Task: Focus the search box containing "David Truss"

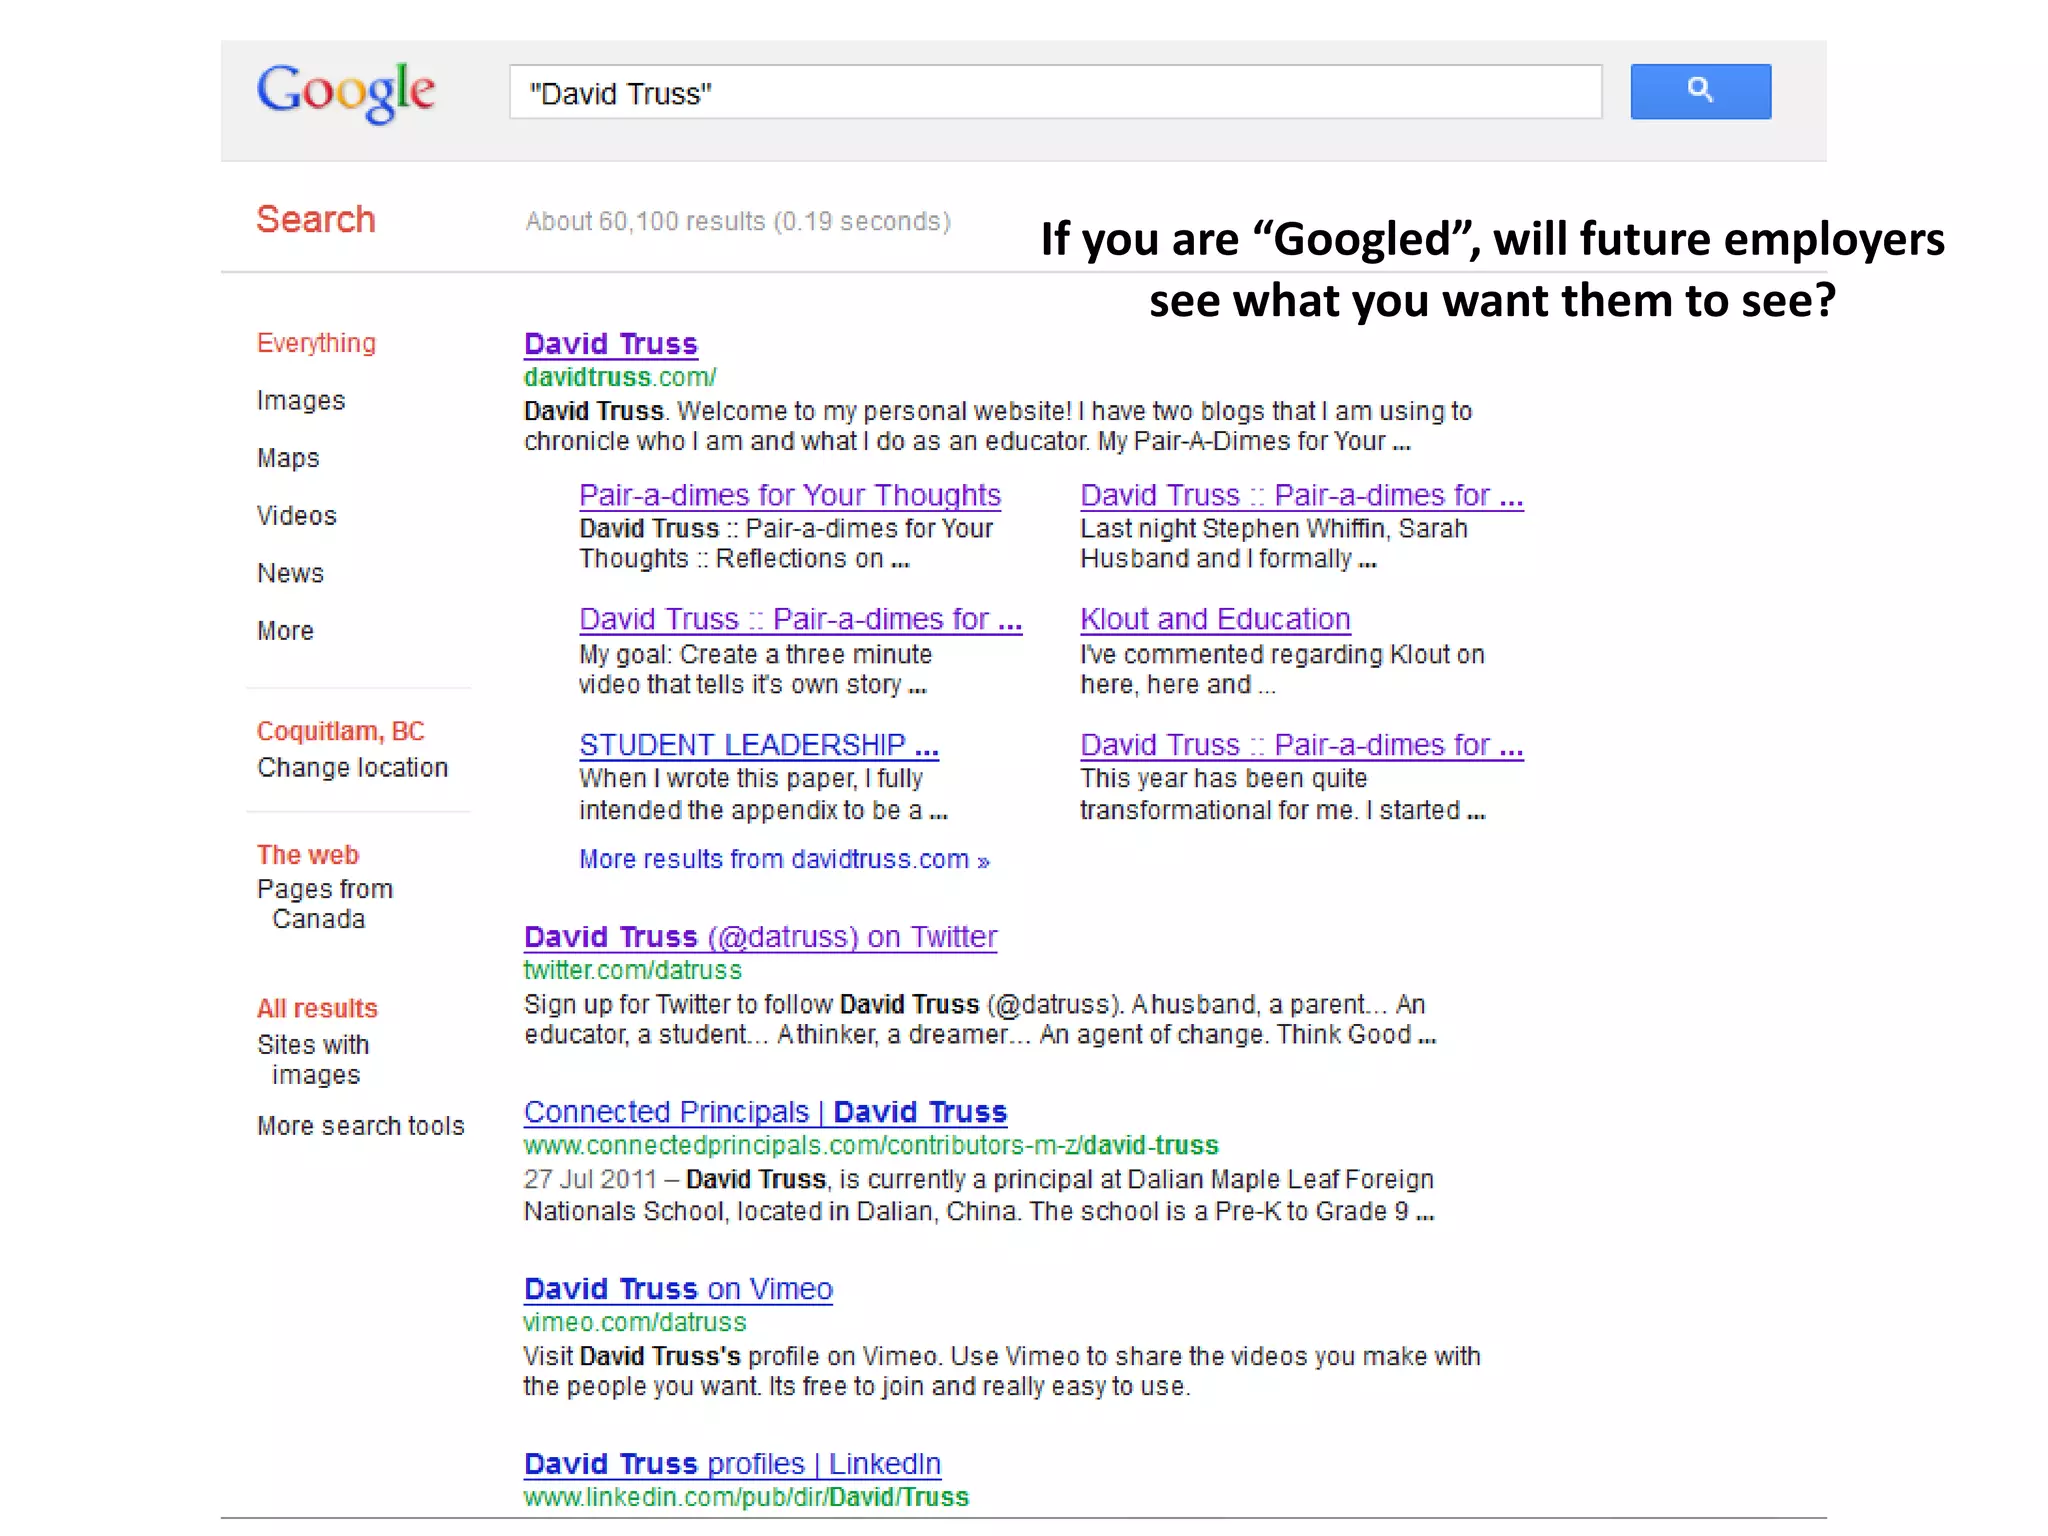Action: (x=1055, y=93)
